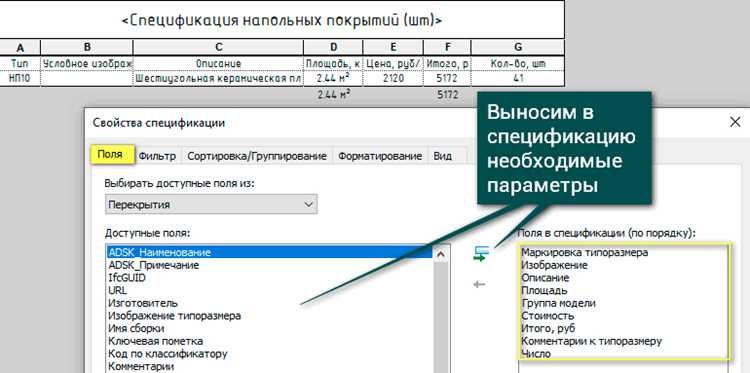750x373 pixels.
Task: Click column header A in schedule
Action: click(20, 47)
